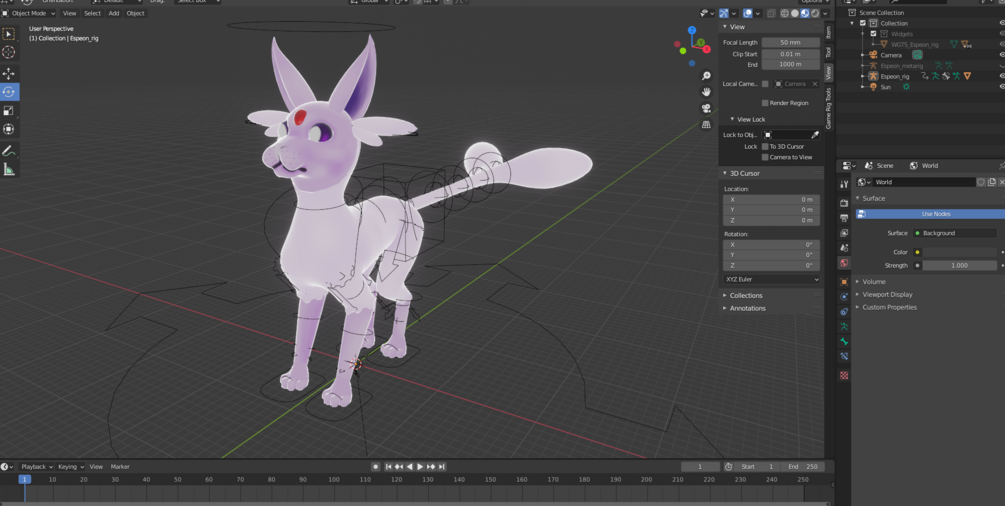Click the viewport zoom magnifier icon

click(x=706, y=76)
